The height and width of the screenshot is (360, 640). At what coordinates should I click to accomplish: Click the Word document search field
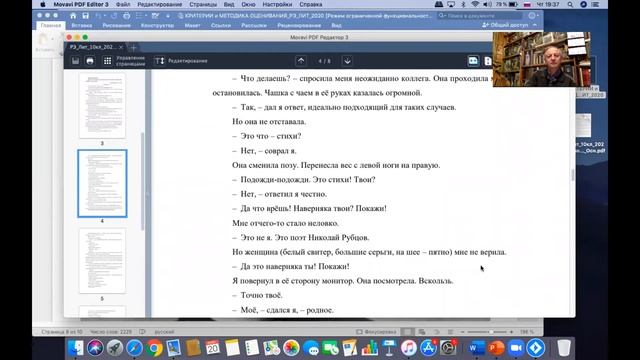click(480, 16)
